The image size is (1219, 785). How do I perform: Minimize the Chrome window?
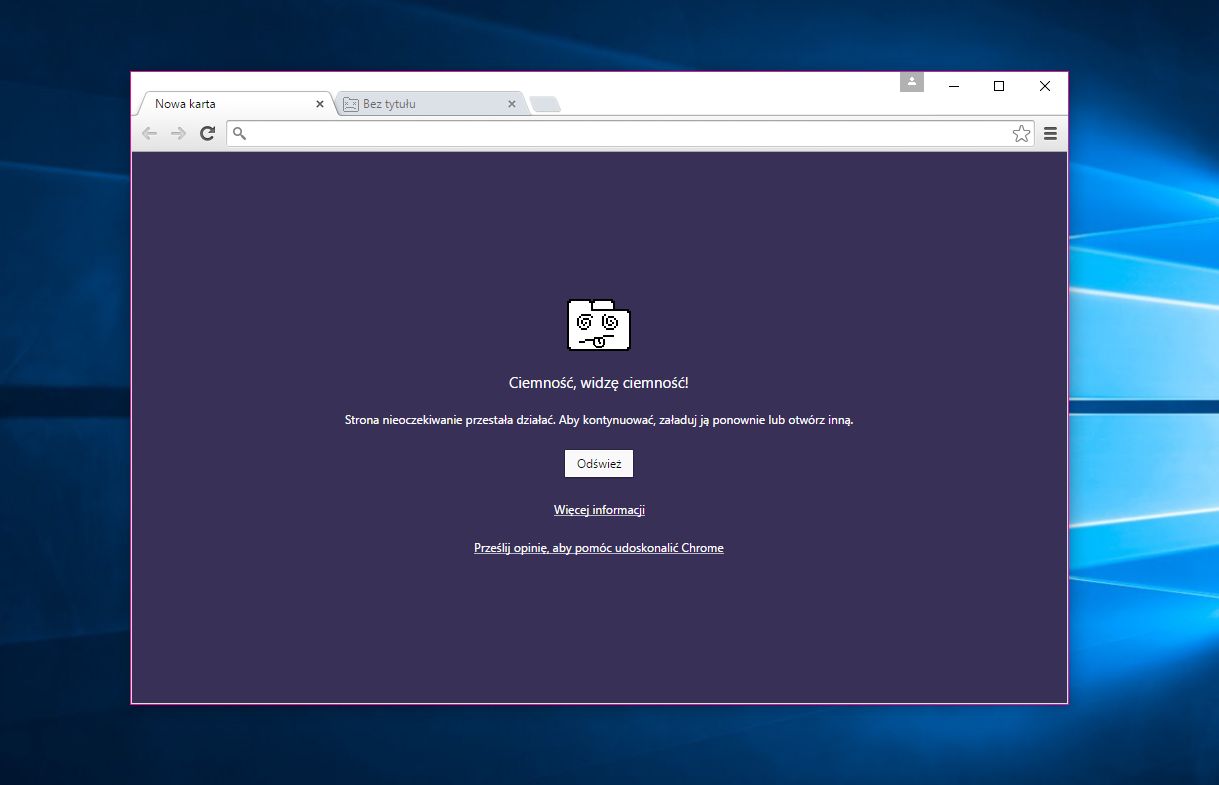coord(953,86)
